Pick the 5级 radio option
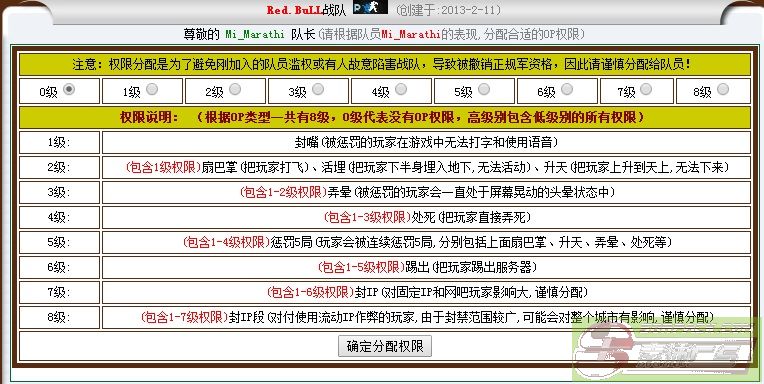Screen dimensions: 764x384 [x=484, y=89]
